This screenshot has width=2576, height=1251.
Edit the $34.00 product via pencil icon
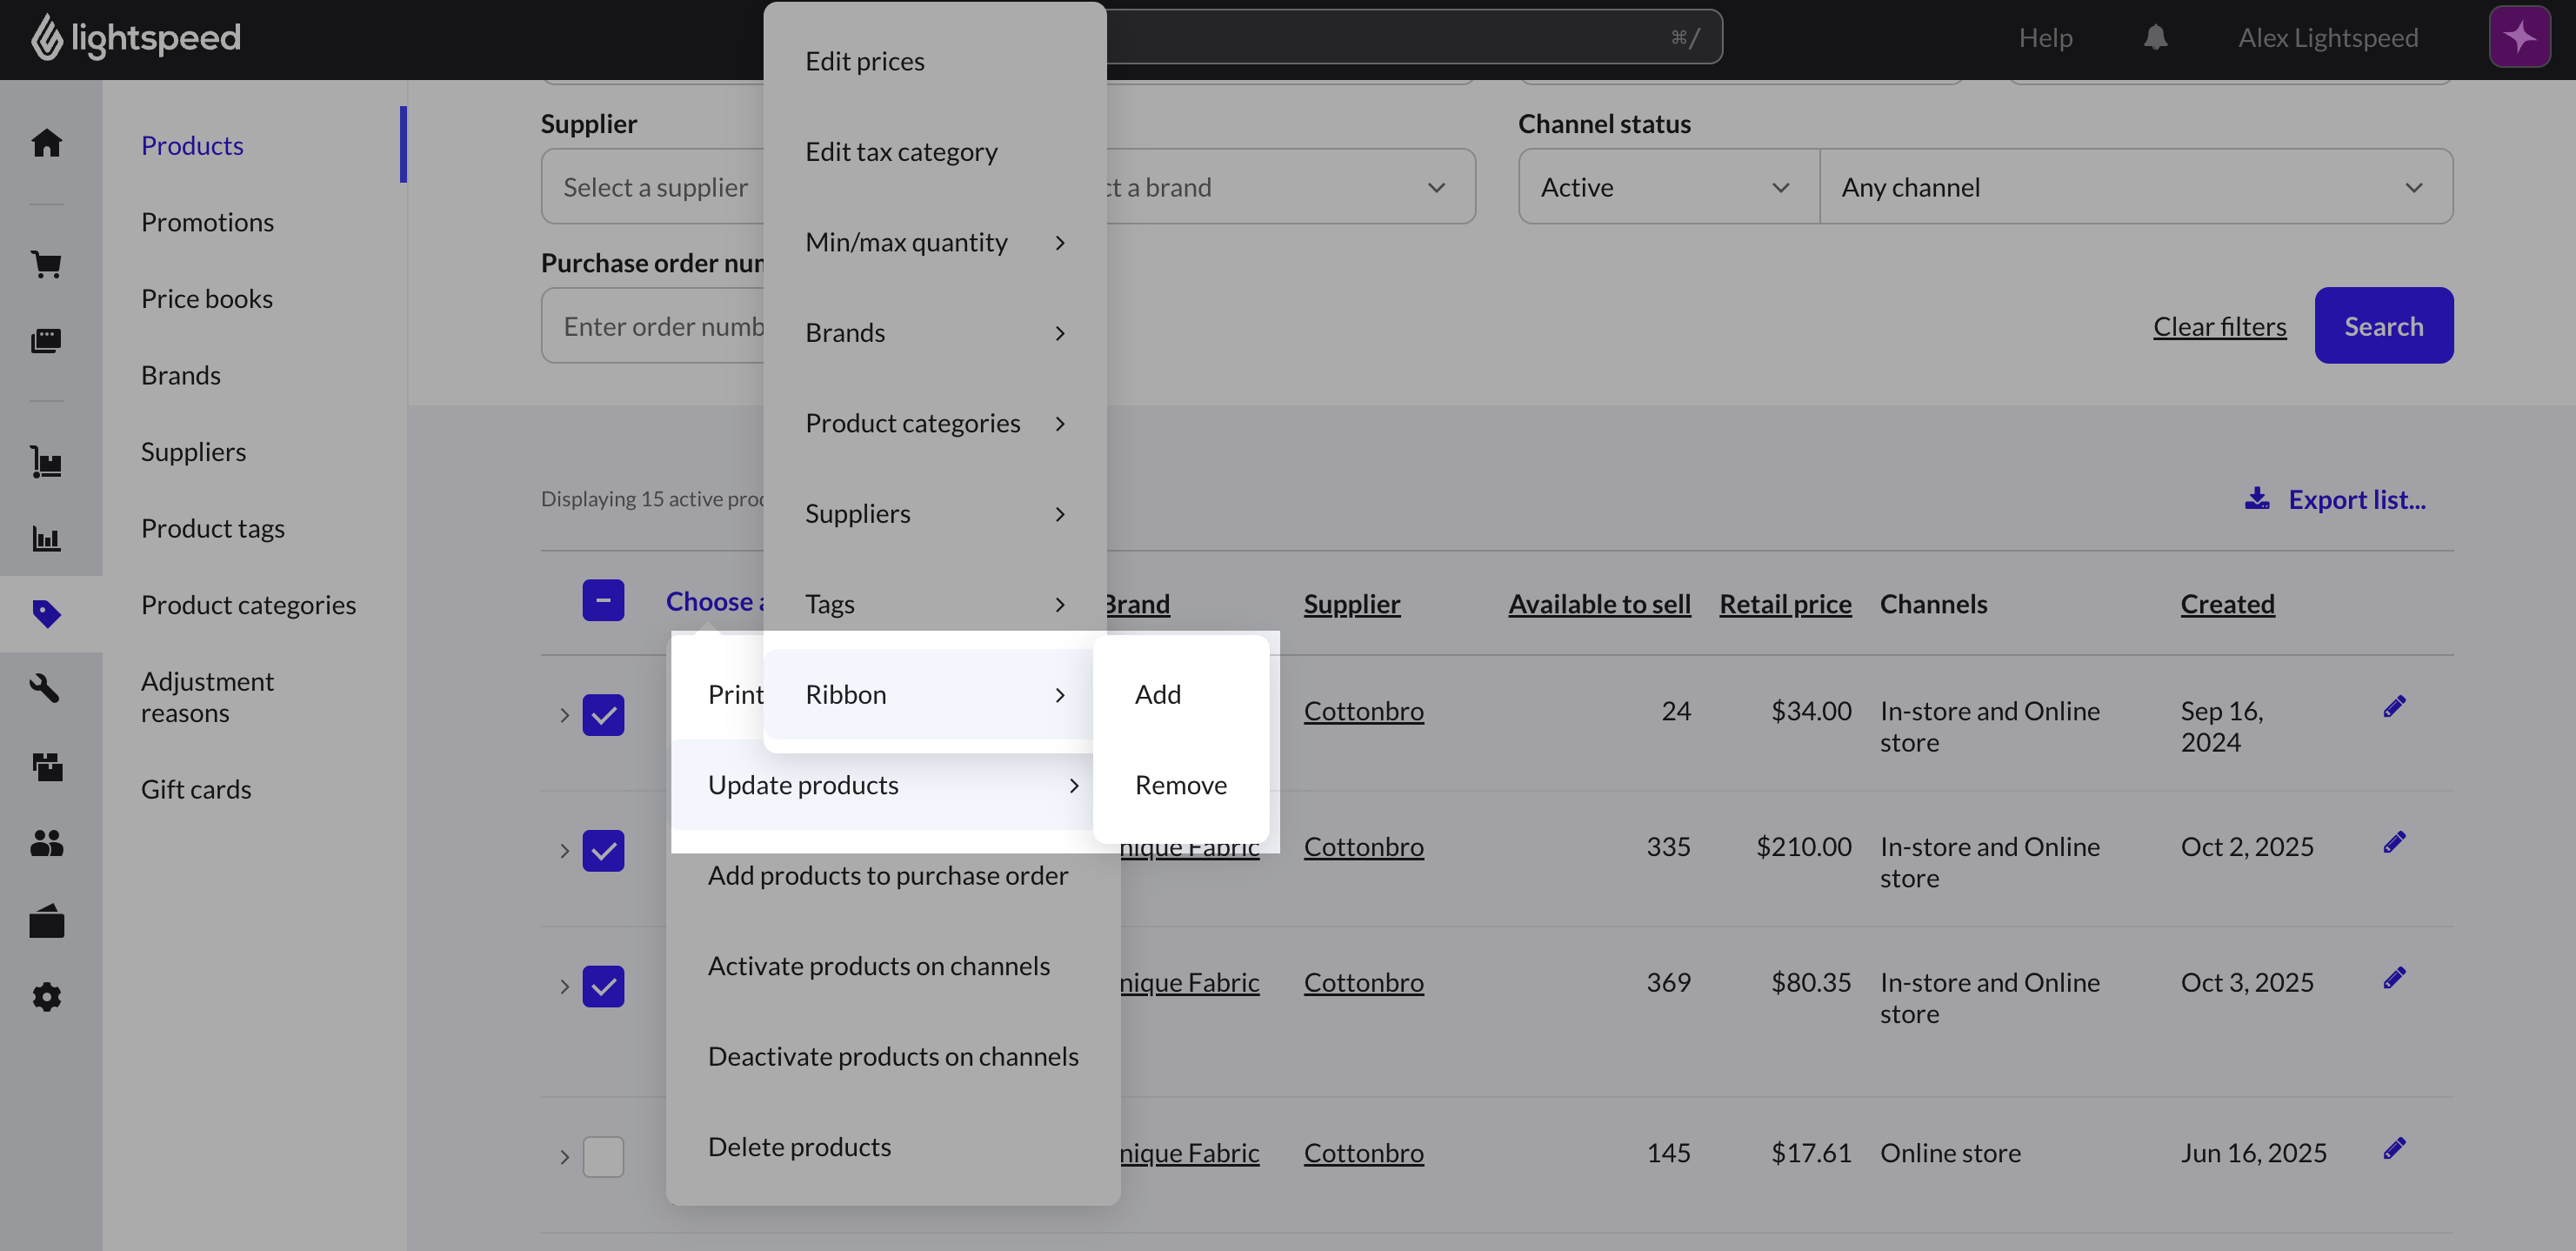pos(2394,707)
